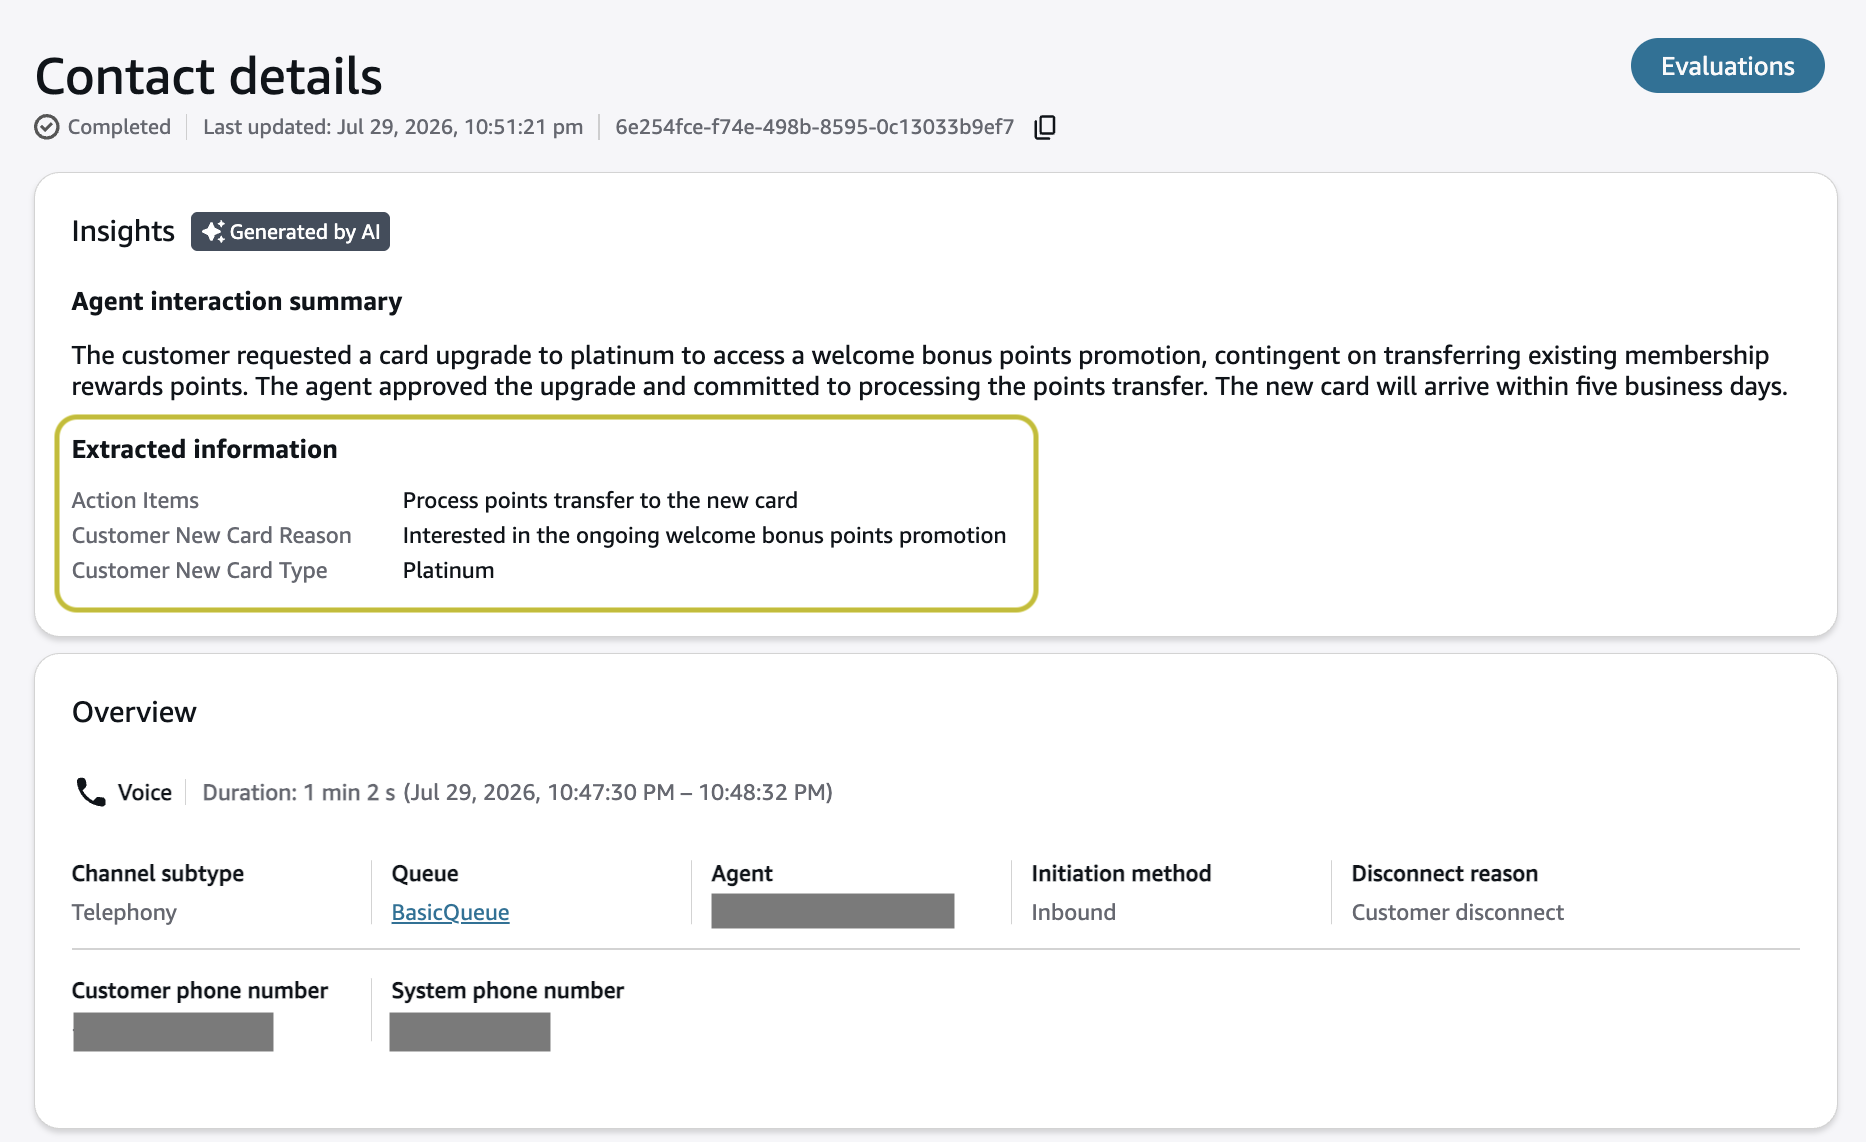Open the BasicQueue link
Viewport: 1866px width, 1142px height.
pos(450,912)
